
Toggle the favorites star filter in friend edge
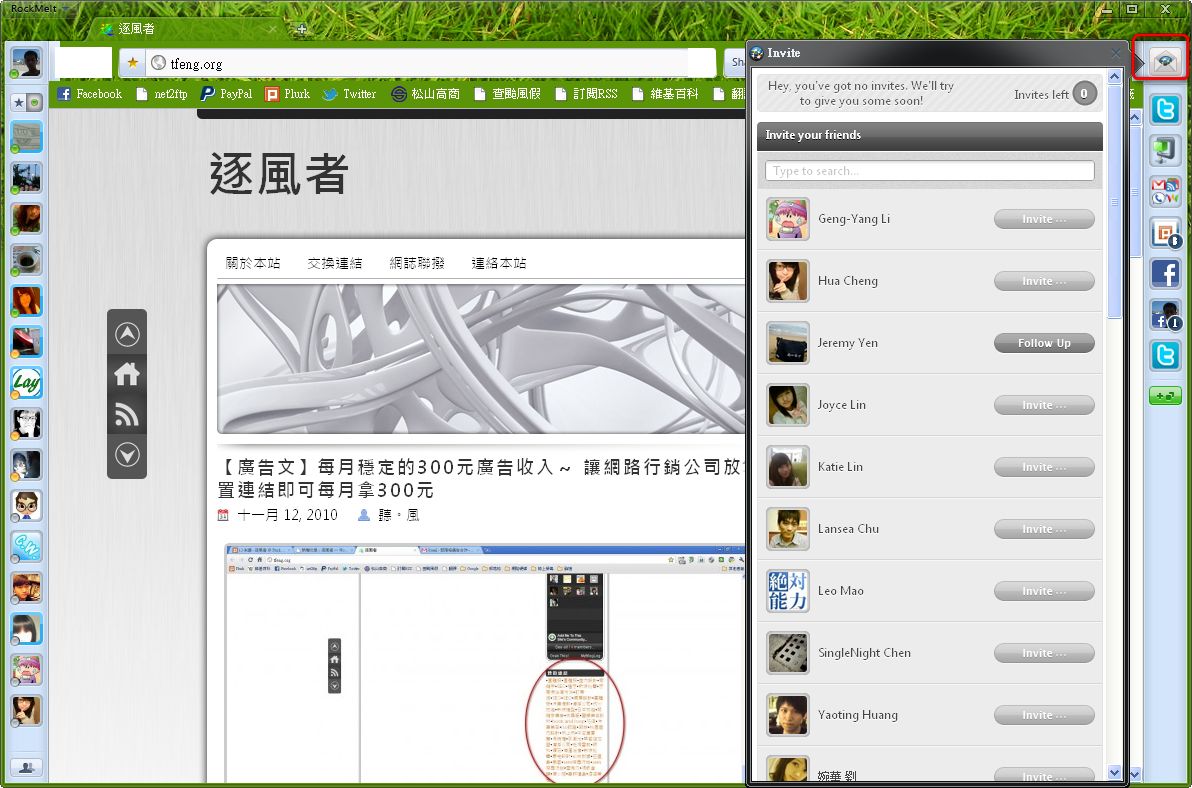pos(19,102)
